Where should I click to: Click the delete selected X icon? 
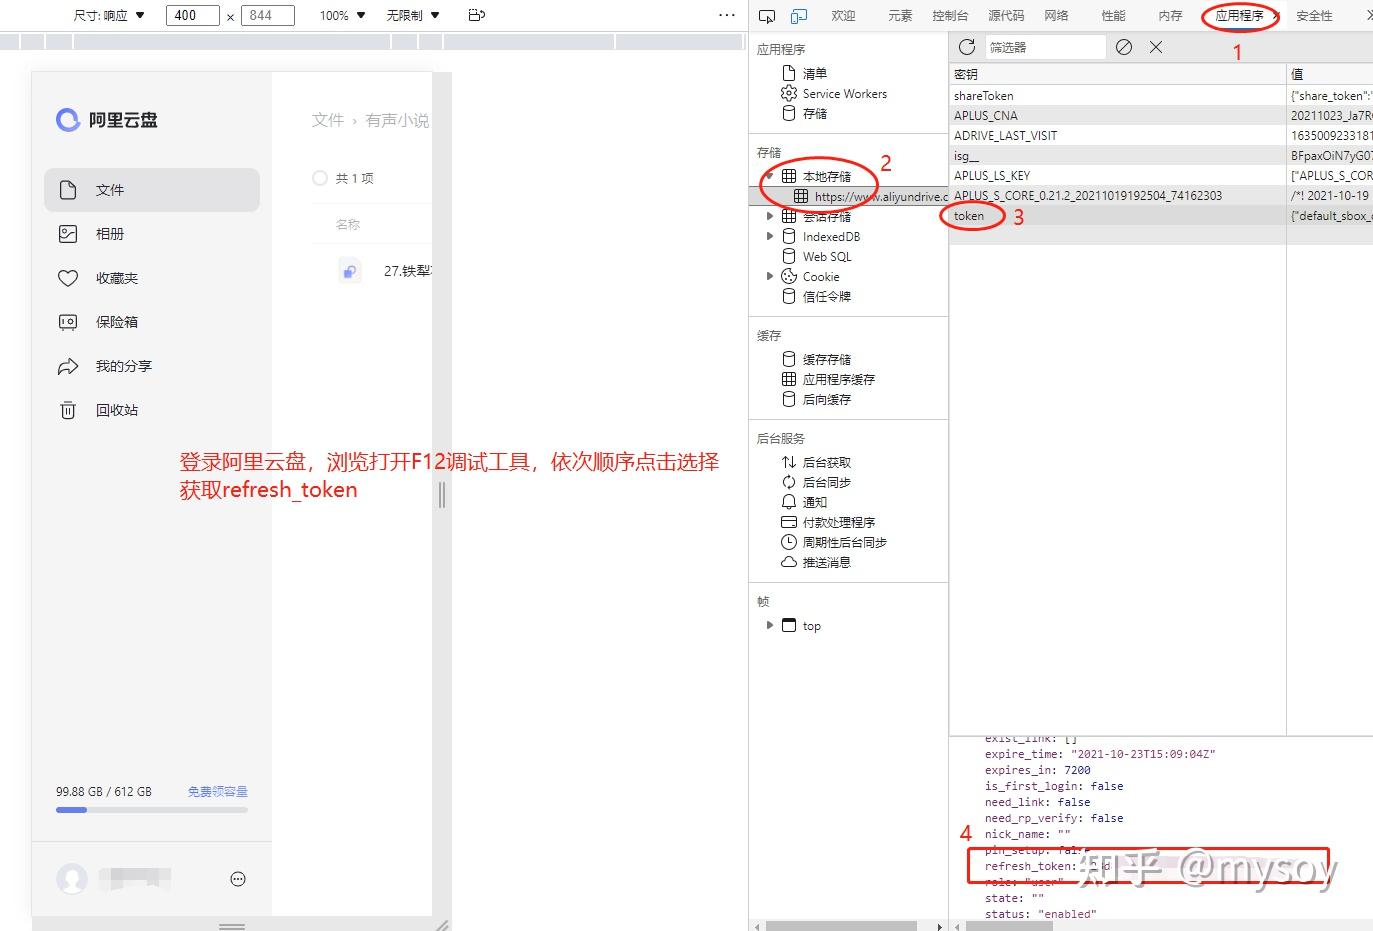[x=1156, y=47]
